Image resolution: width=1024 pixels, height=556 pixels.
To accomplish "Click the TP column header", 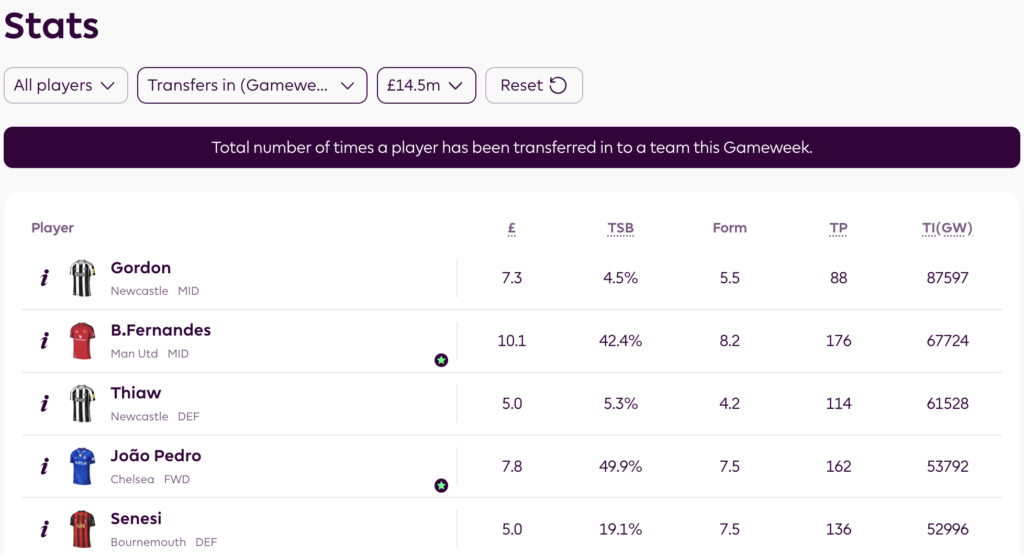I will (838, 228).
